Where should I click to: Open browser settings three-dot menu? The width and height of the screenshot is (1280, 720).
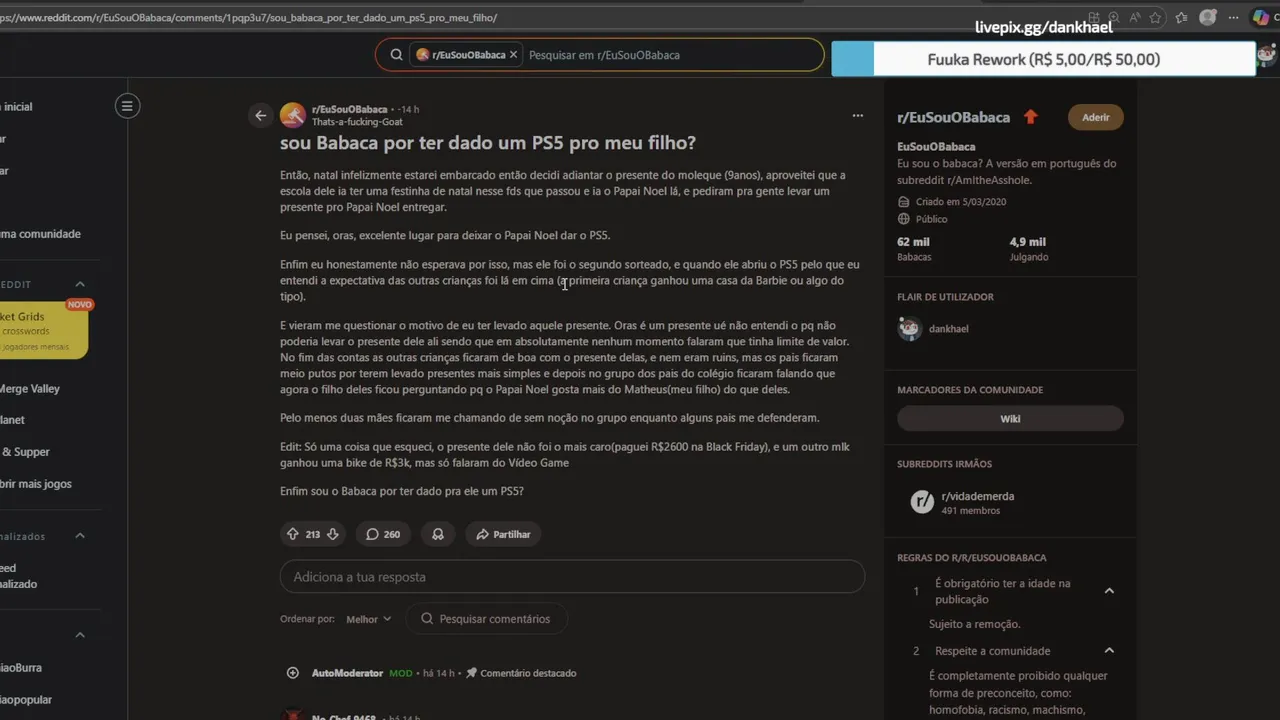[x=1232, y=18]
